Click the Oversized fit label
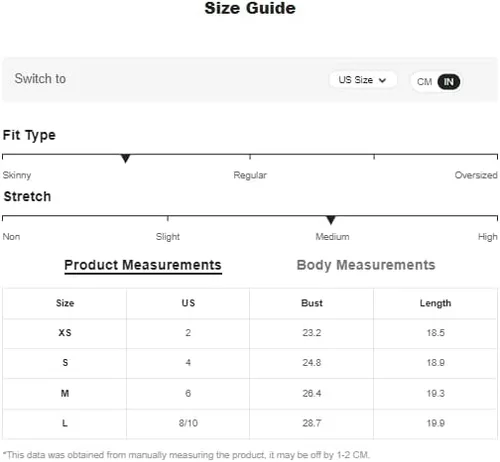This screenshot has width=500, height=462. [476, 175]
